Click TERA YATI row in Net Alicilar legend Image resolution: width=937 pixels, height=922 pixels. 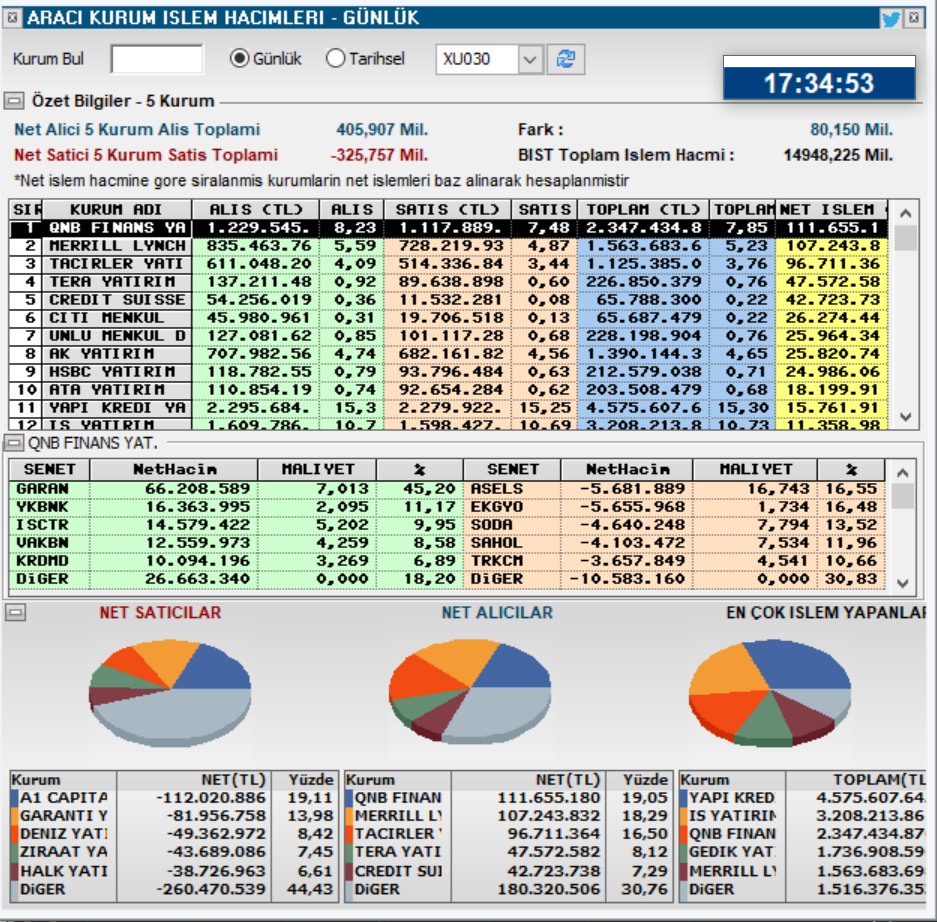pos(509,852)
